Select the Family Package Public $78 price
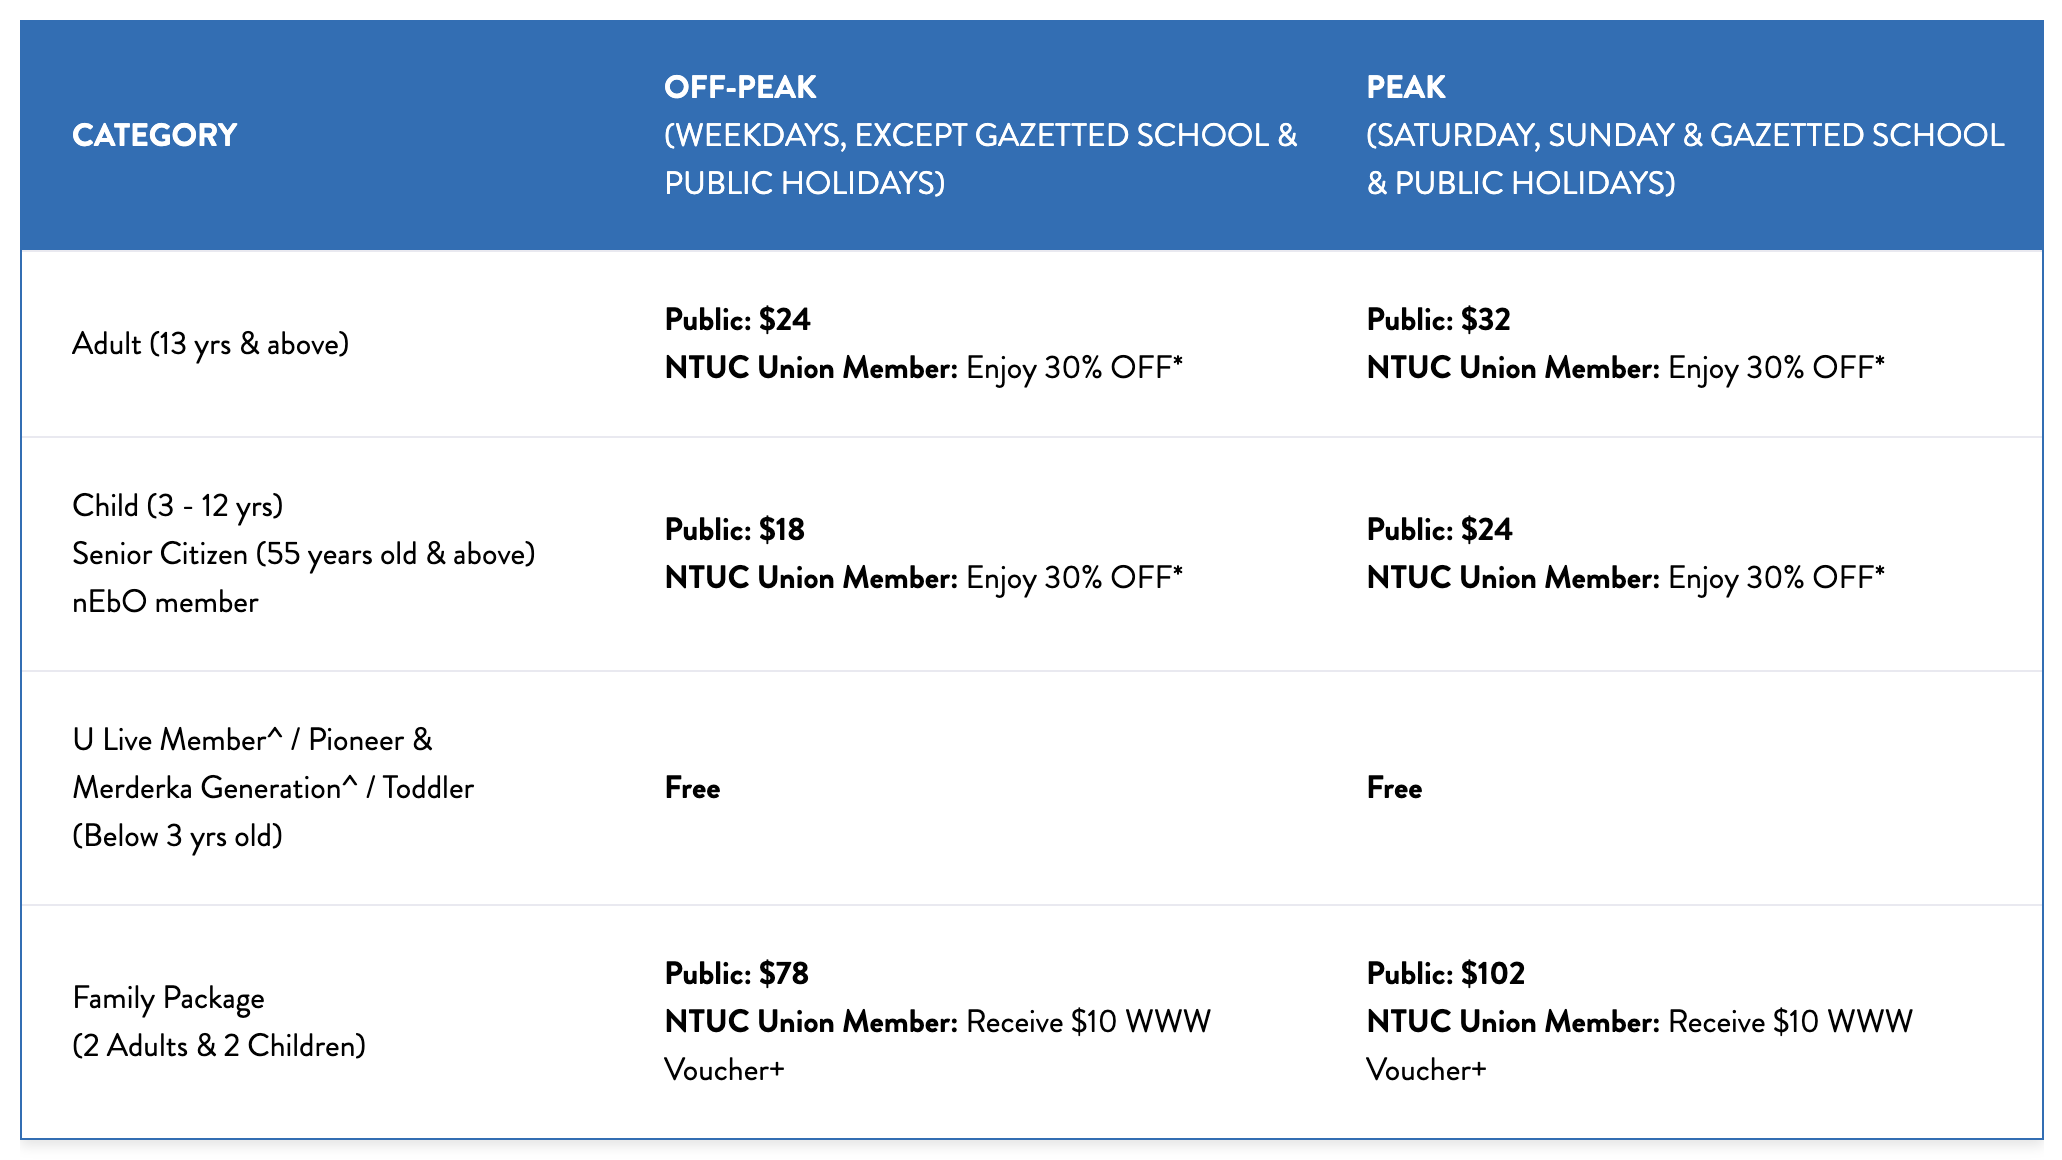Screen dimensions: 2062x1160 pyautogui.click(x=736, y=974)
